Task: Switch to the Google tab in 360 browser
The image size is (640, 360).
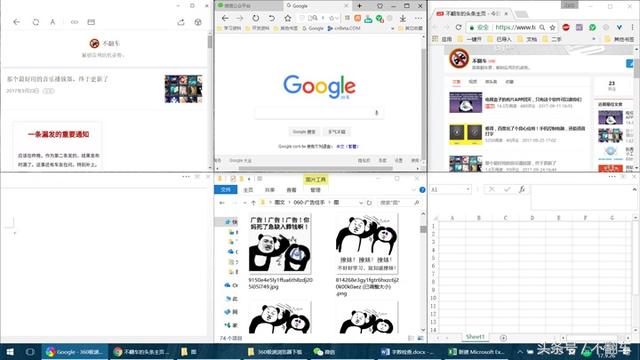Action: click(x=317, y=6)
